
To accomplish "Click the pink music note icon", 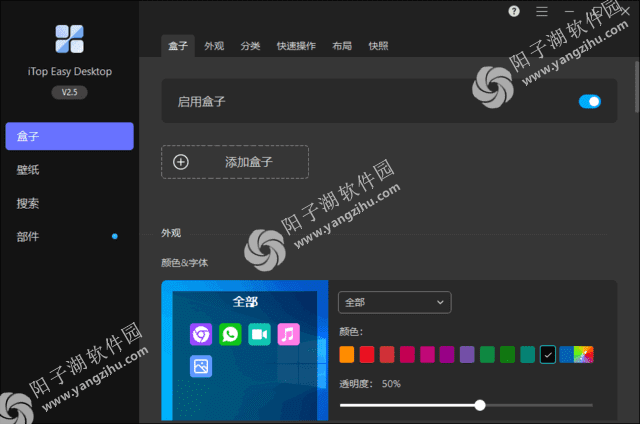I will [289, 334].
